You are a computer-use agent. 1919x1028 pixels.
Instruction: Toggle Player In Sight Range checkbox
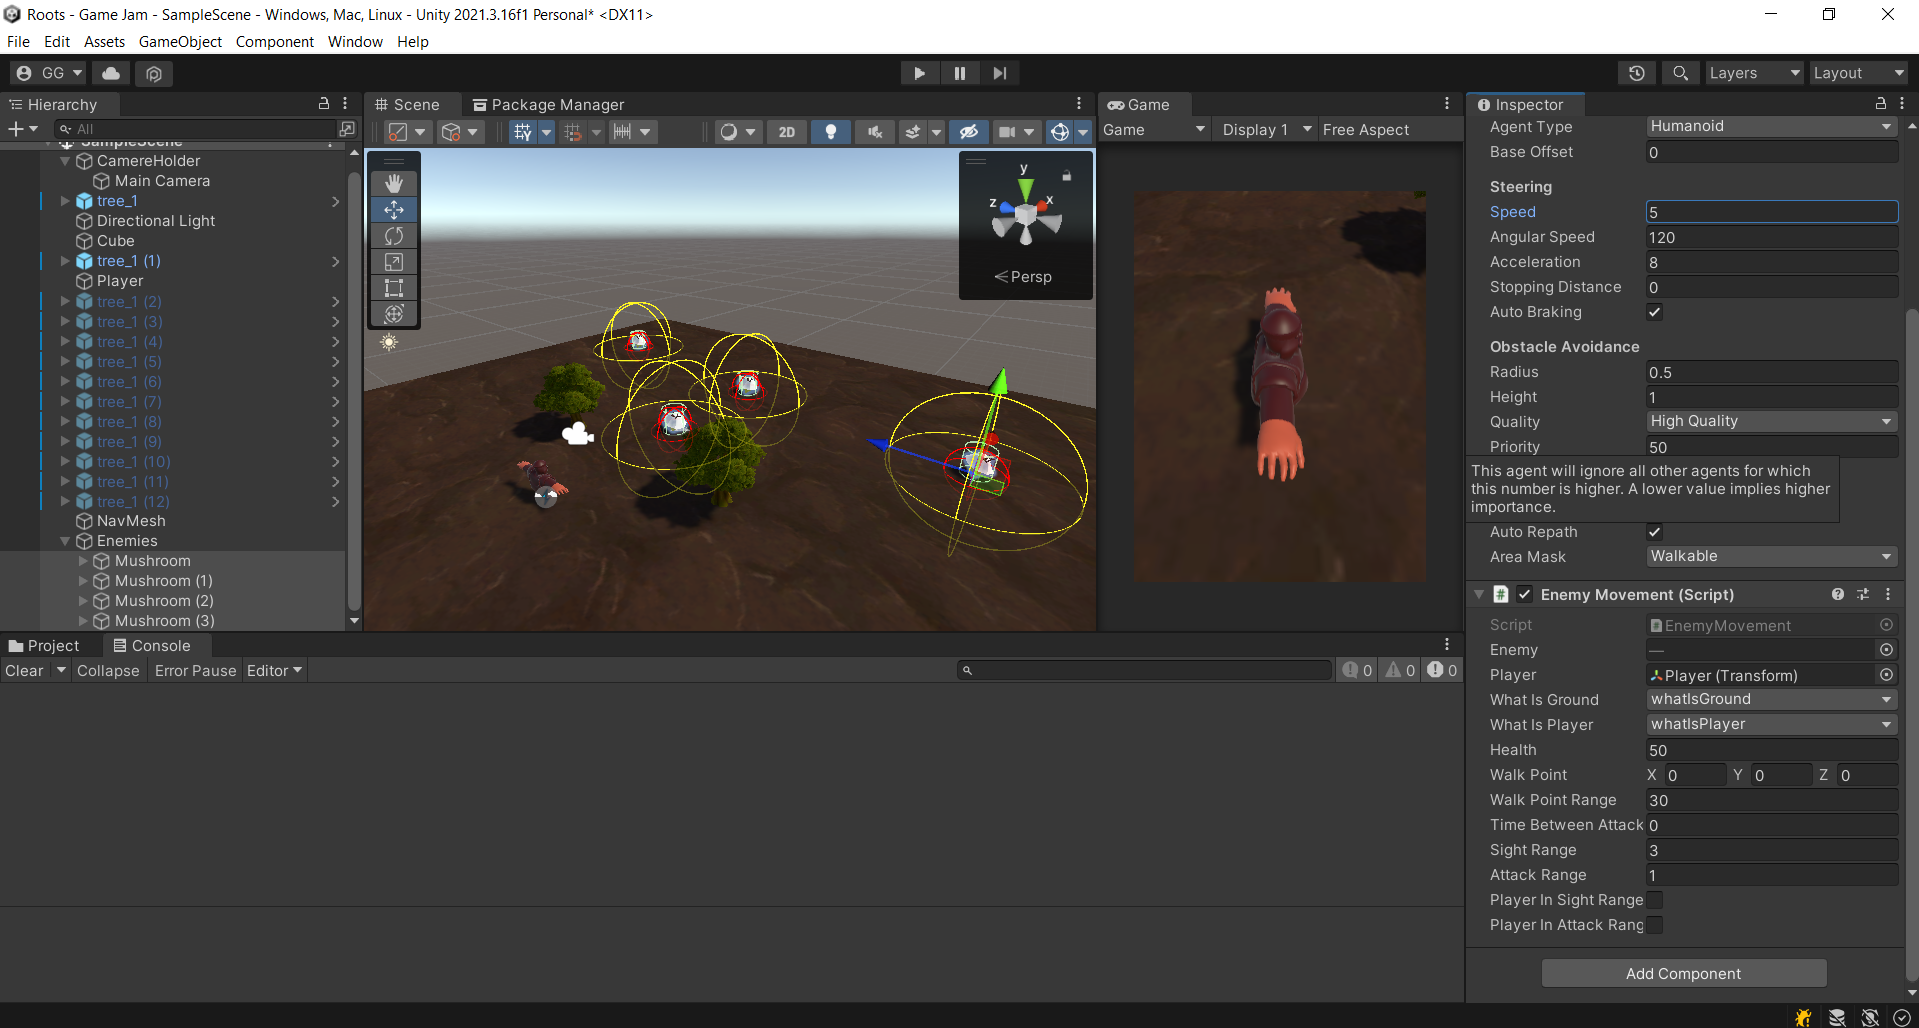[1655, 900]
